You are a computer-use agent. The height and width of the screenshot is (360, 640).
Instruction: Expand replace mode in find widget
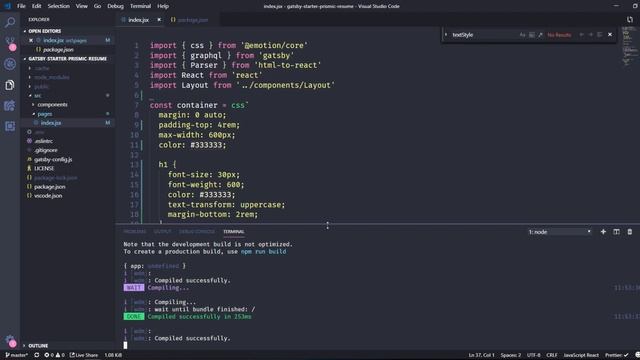(x=446, y=35)
